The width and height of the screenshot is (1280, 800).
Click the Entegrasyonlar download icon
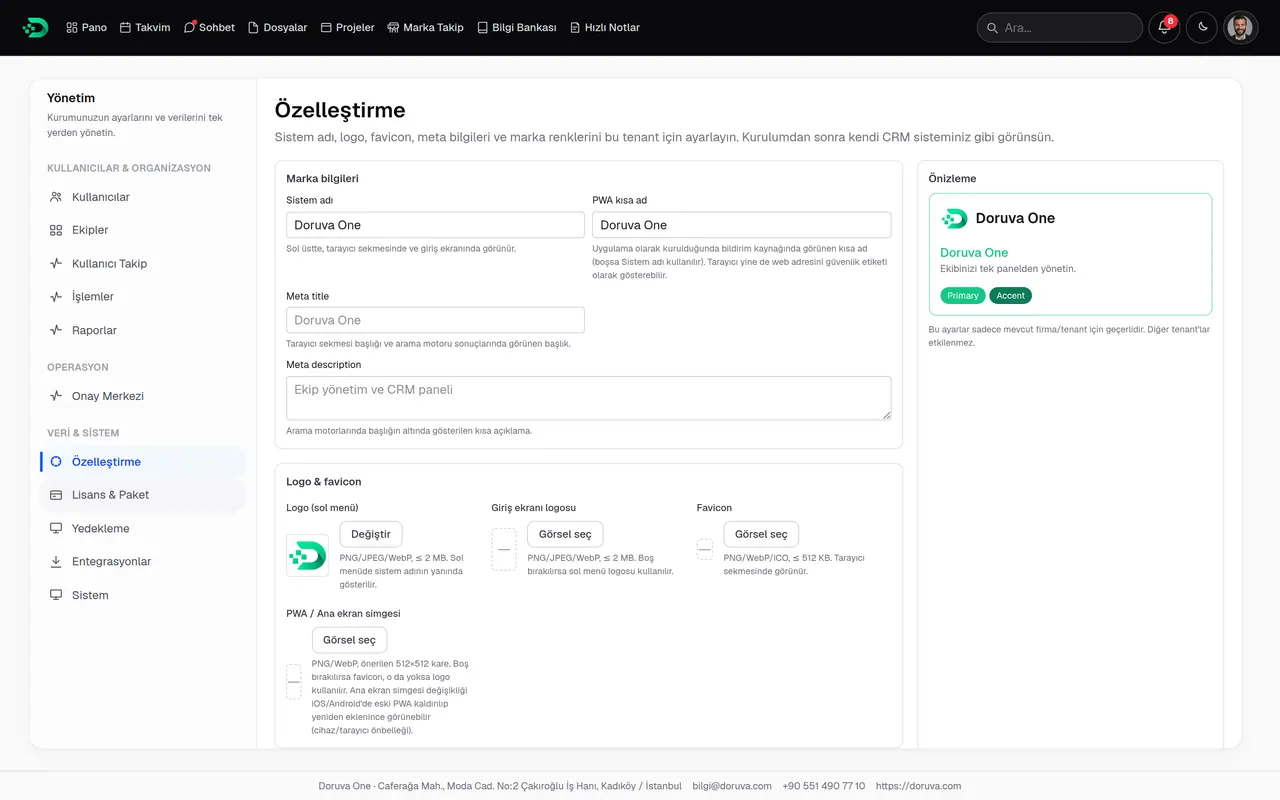coord(56,562)
